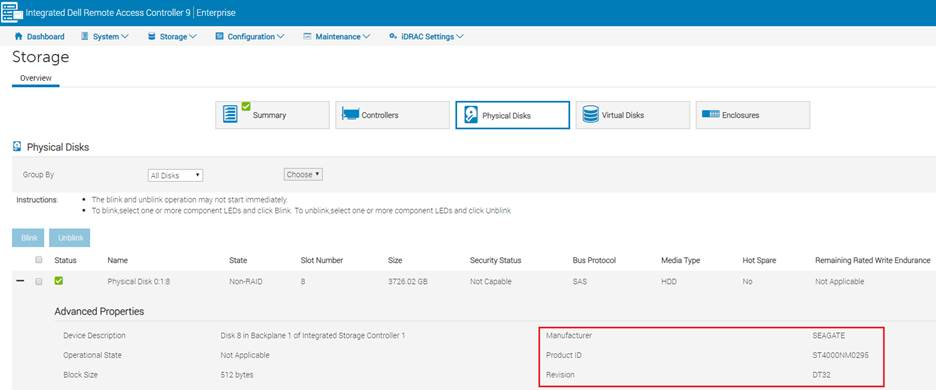
Task: Click the Configuration menu icon
Action: 219,36
